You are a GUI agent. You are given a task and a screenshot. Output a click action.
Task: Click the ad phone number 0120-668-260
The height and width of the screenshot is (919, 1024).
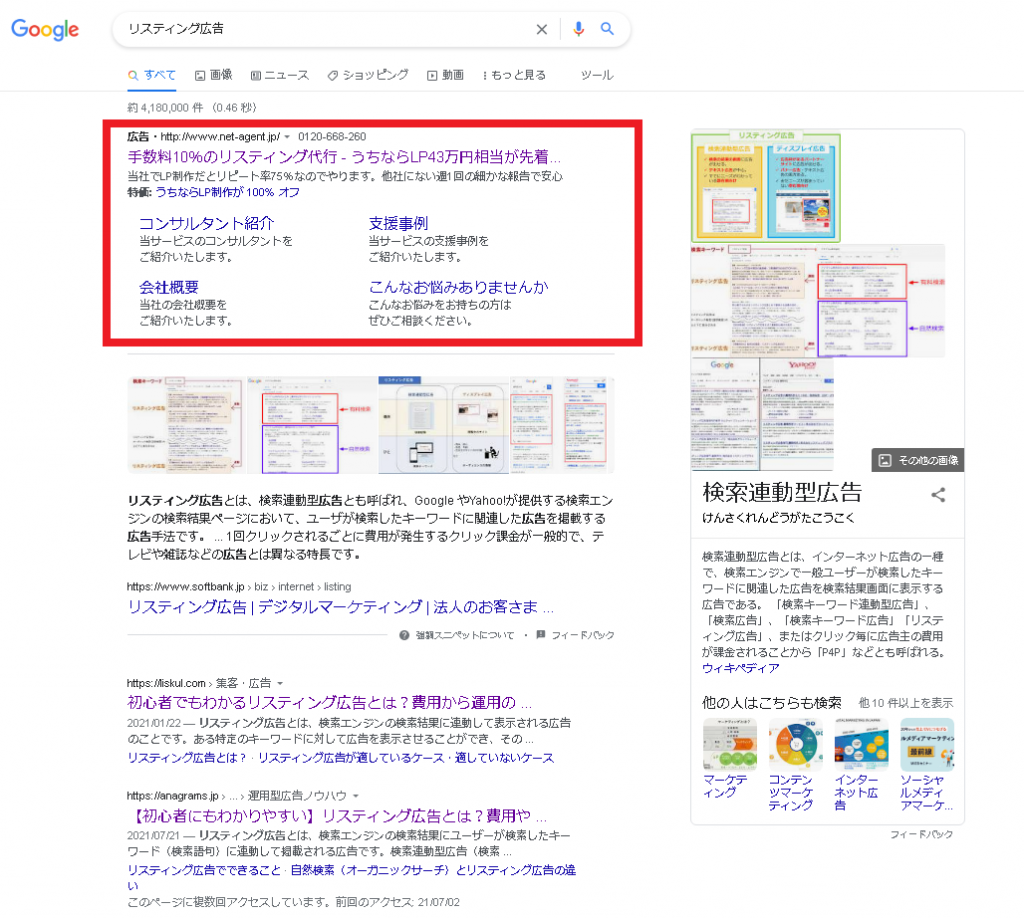click(332, 137)
